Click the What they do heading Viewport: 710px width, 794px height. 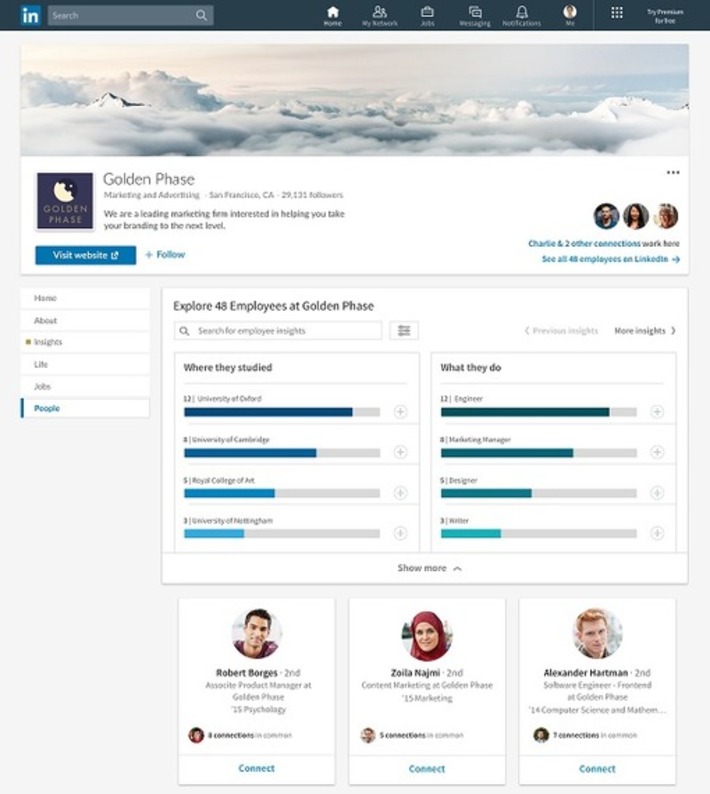(x=470, y=368)
